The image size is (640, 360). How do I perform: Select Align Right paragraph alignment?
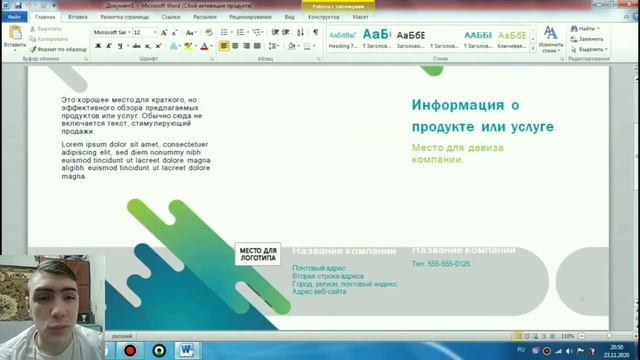246,46
